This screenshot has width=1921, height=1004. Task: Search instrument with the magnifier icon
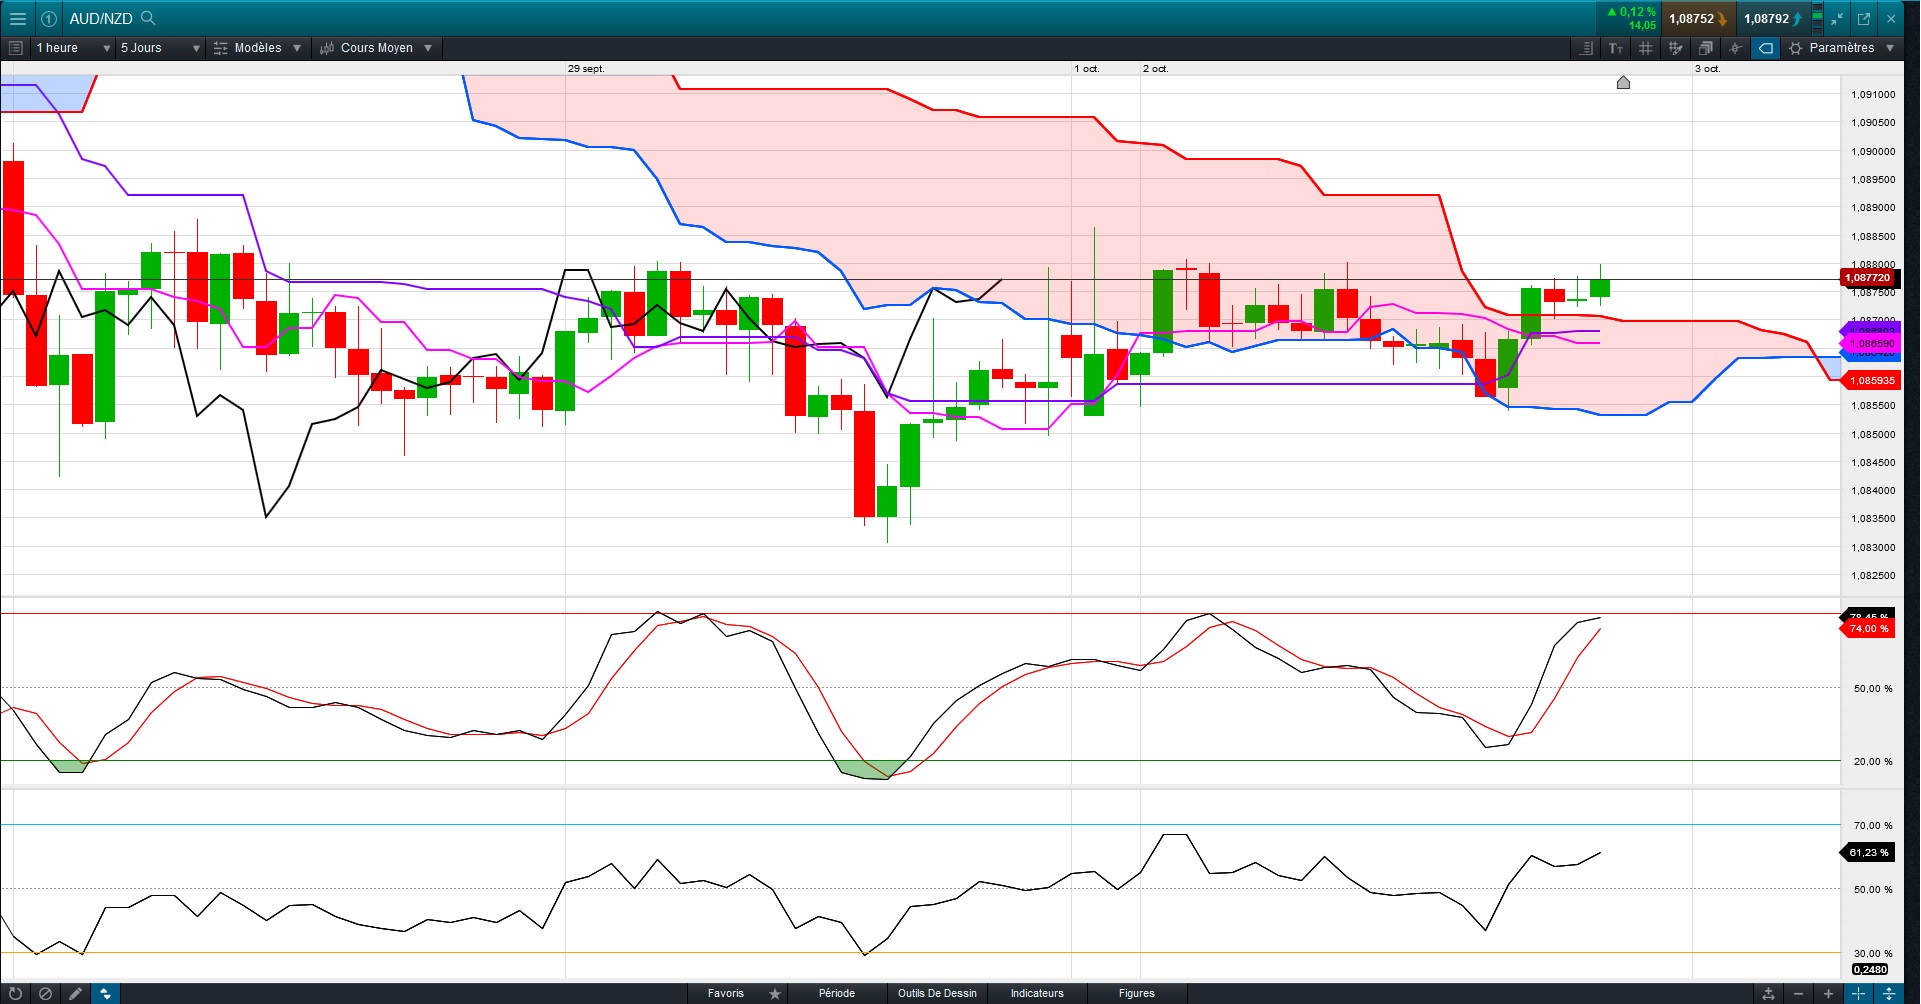148,18
